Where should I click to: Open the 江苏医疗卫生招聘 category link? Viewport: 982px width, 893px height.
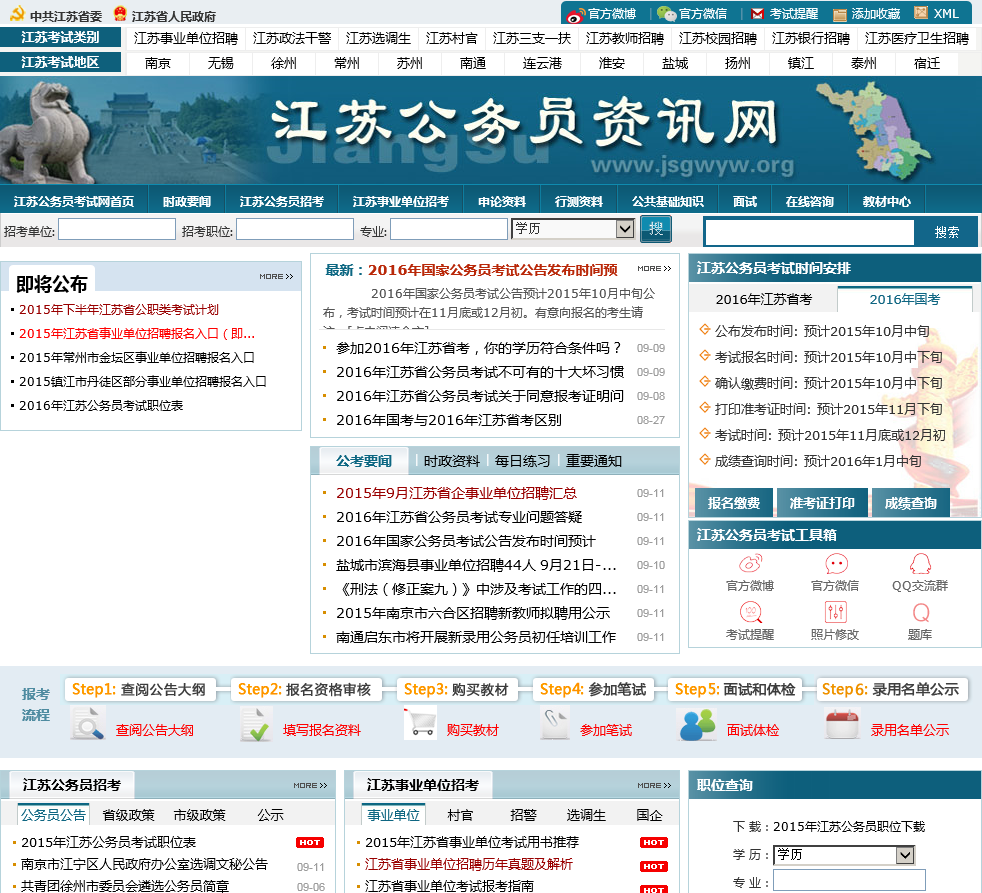917,39
